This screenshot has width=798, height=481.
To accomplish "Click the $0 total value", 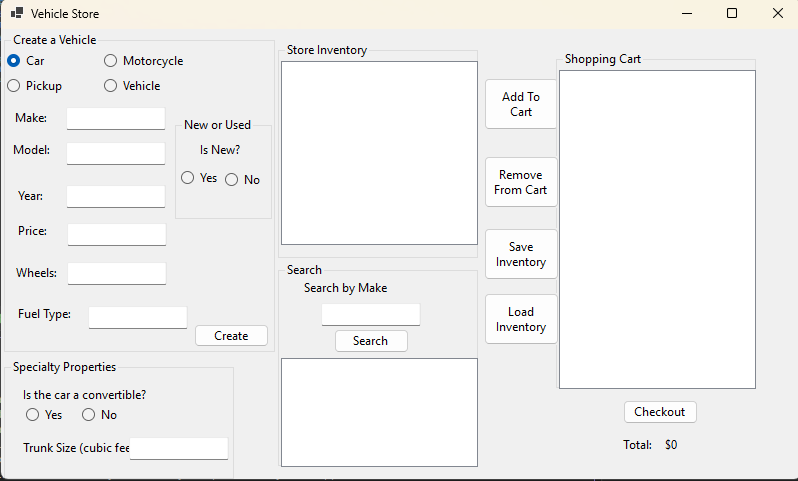I will coord(671,445).
